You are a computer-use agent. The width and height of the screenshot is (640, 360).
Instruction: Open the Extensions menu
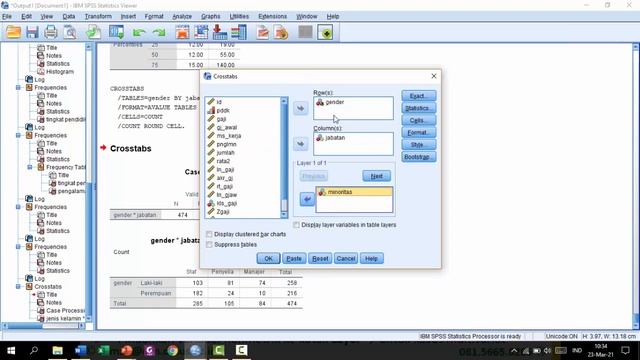273,16
